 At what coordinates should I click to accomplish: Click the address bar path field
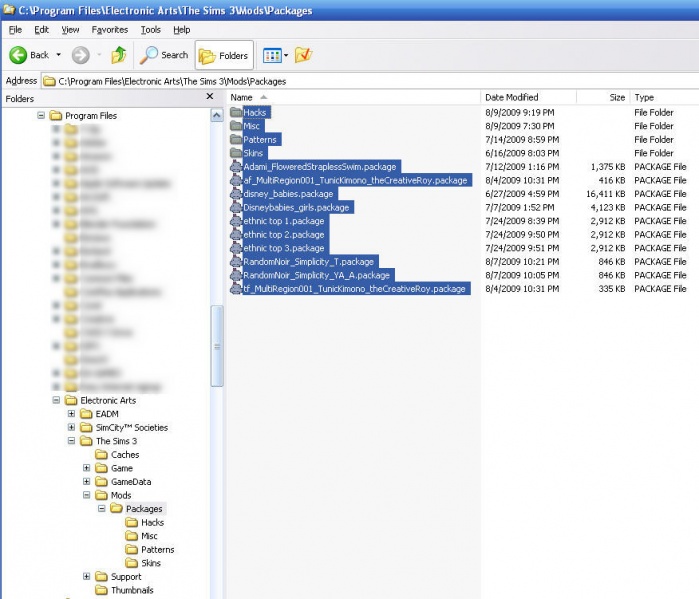click(x=370, y=81)
